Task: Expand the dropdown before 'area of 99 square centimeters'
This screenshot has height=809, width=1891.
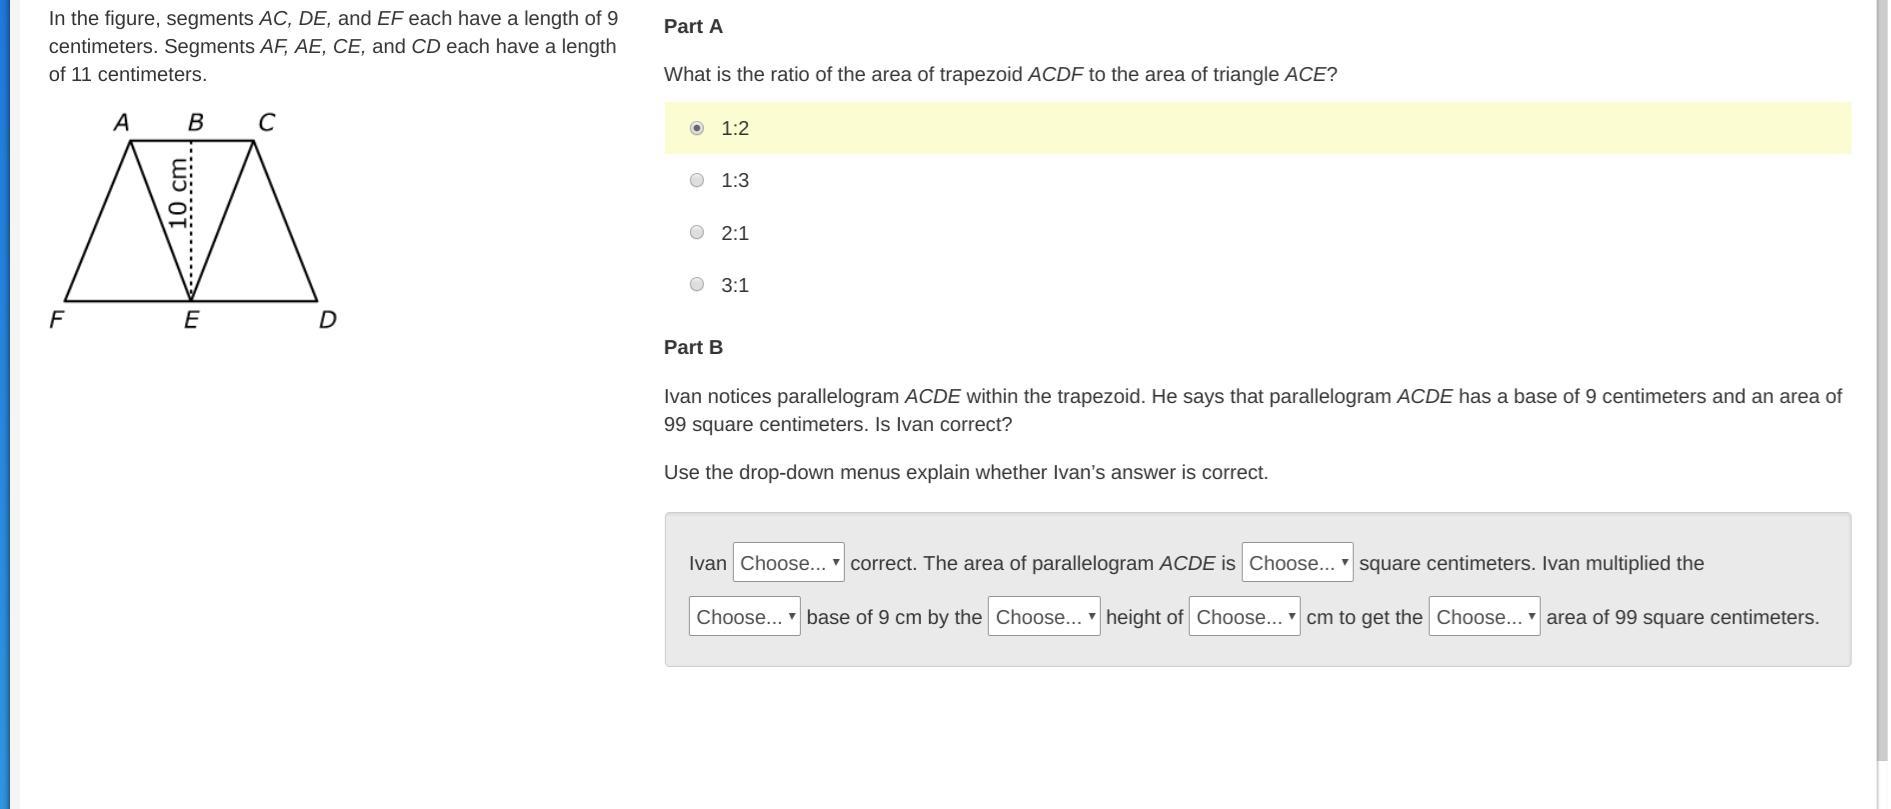Action: (x=1484, y=616)
